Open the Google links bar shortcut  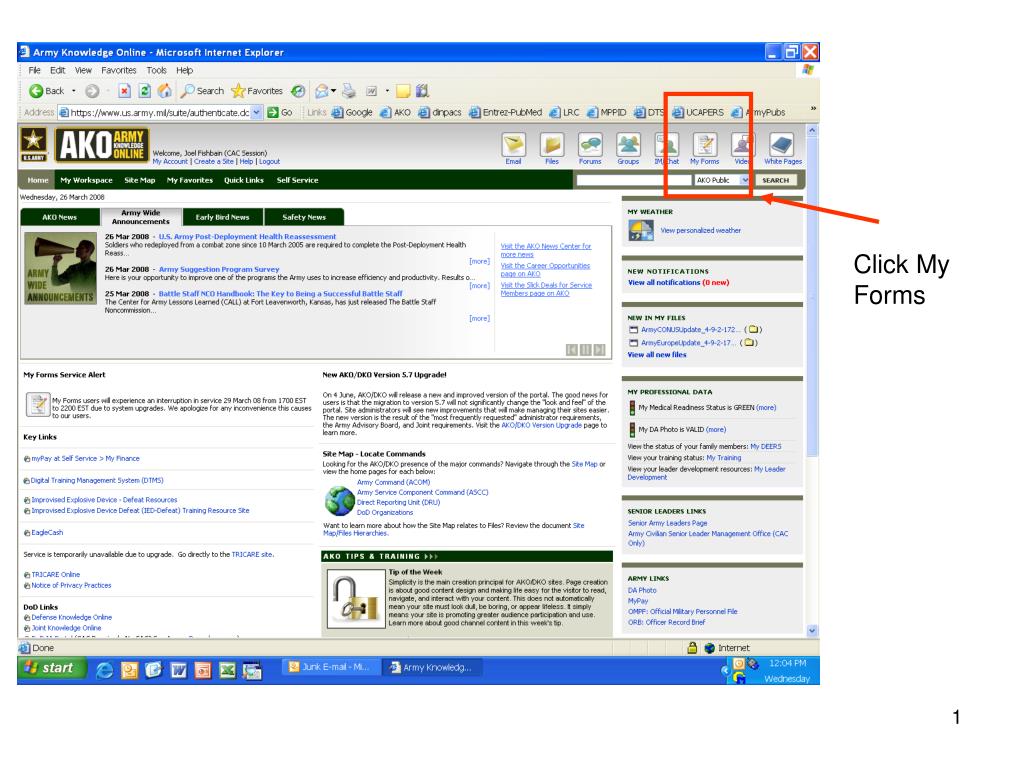click(352, 112)
